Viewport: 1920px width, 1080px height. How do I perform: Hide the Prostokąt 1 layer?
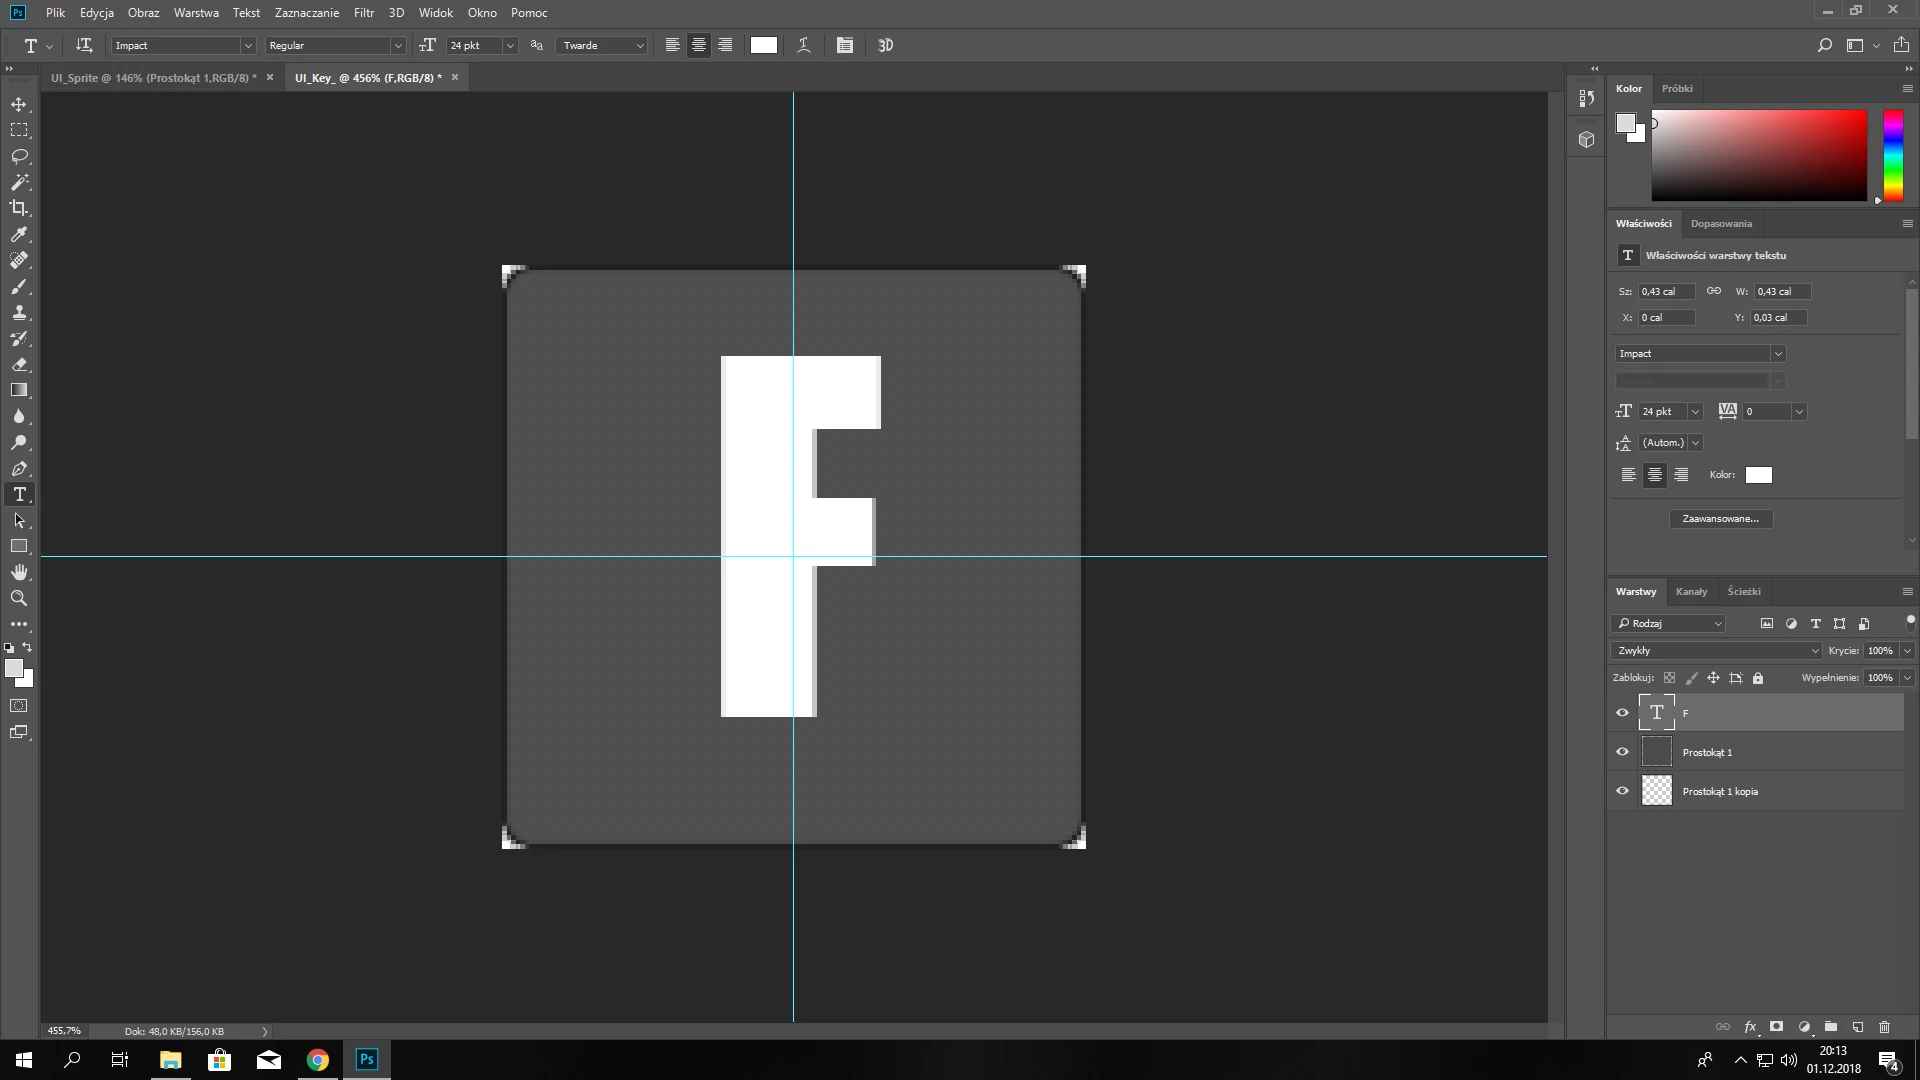coord(1622,752)
